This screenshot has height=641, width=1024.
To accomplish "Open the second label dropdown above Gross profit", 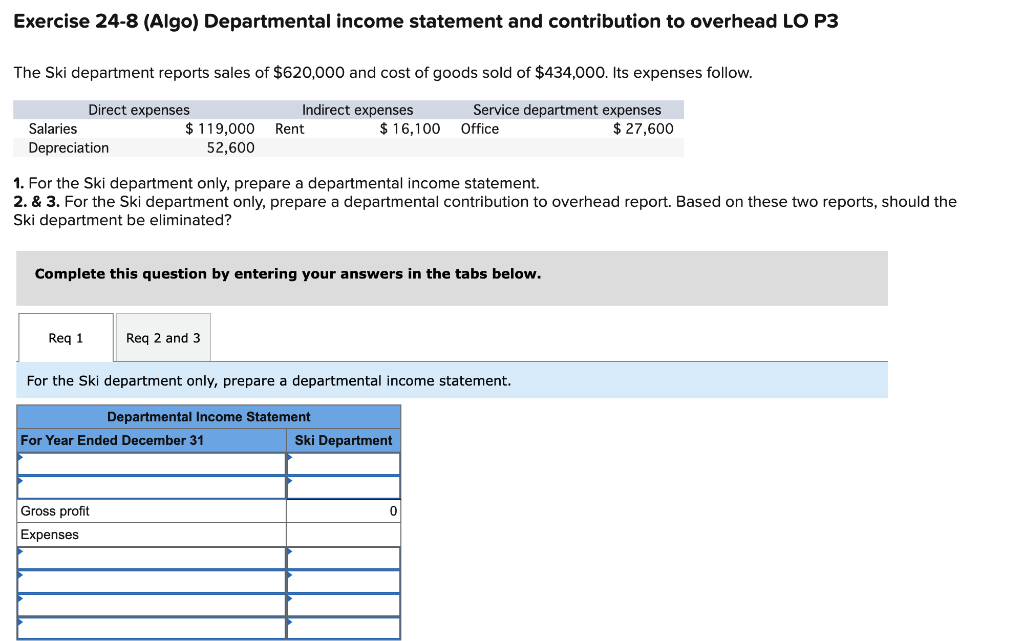I will [152, 488].
